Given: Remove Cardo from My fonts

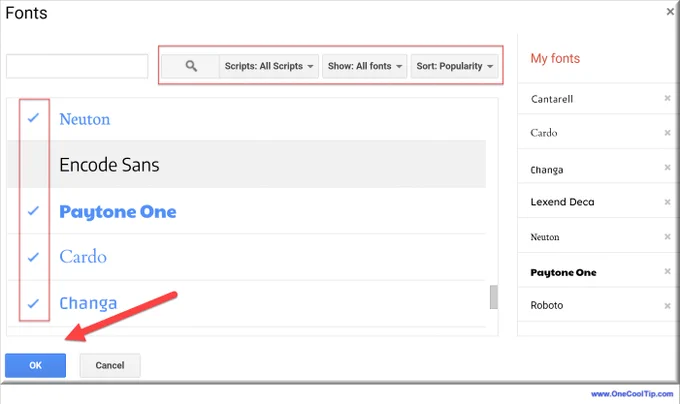Looking at the screenshot, I should pyautogui.click(x=667, y=133).
